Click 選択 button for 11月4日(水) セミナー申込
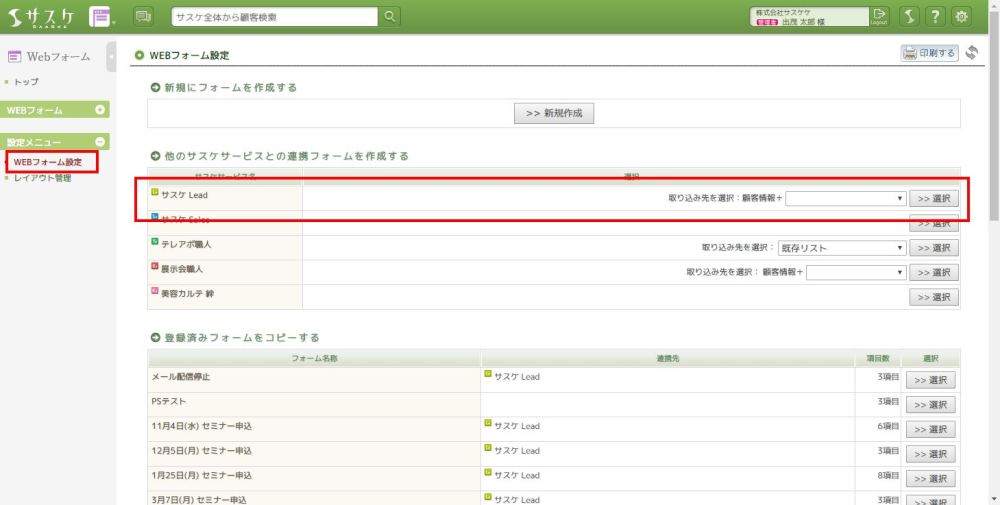The width and height of the screenshot is (1000, 505). (x=930, y=430)
